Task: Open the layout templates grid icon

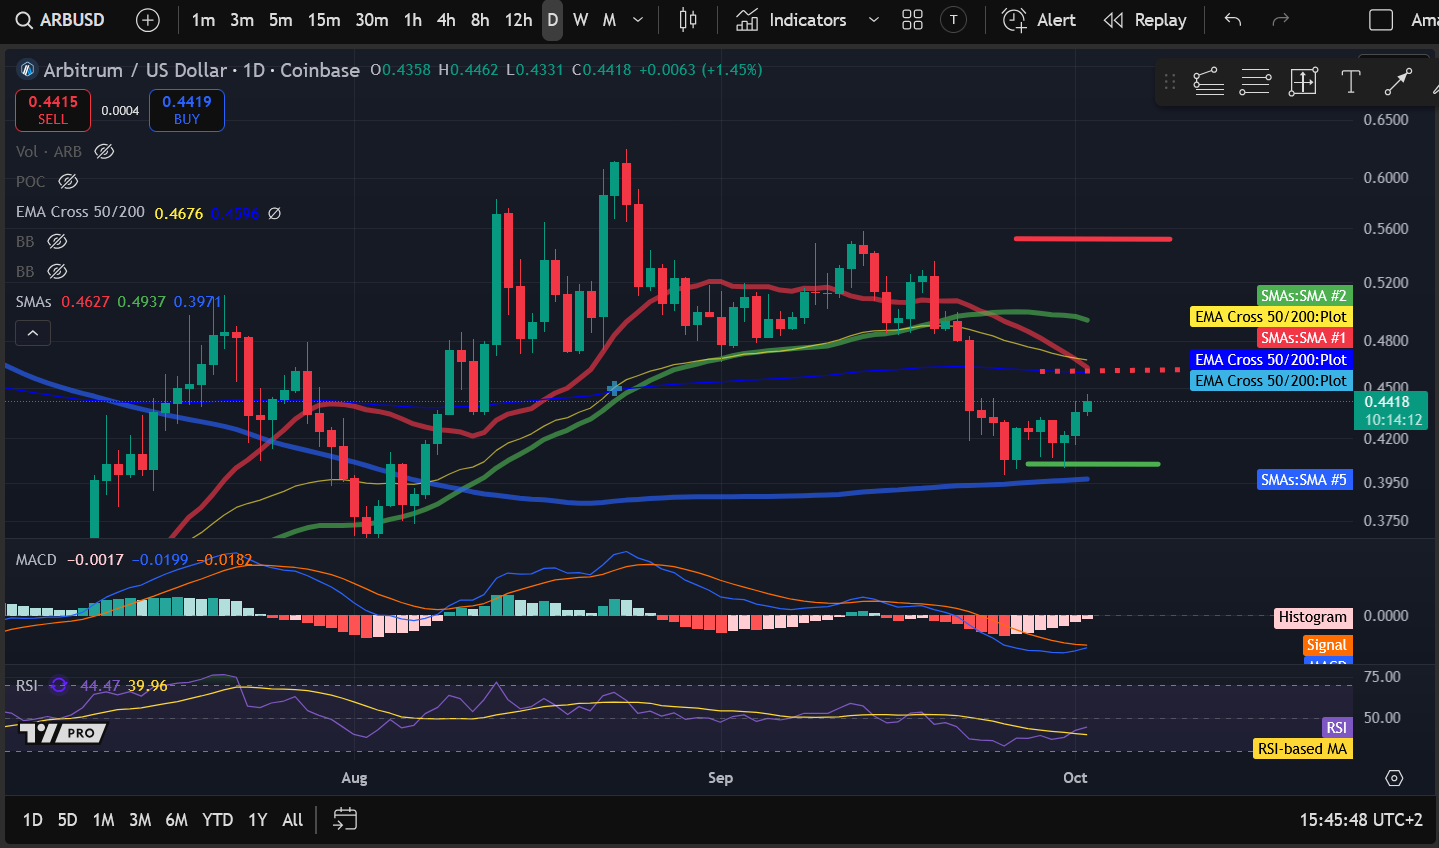Action: point(912,20)
